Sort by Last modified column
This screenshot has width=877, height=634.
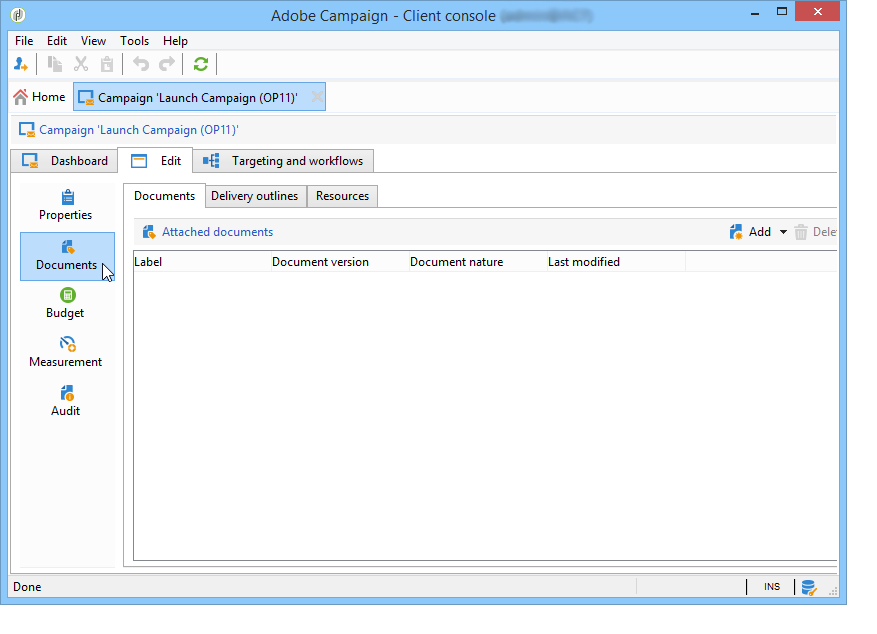tap(616, 262)
